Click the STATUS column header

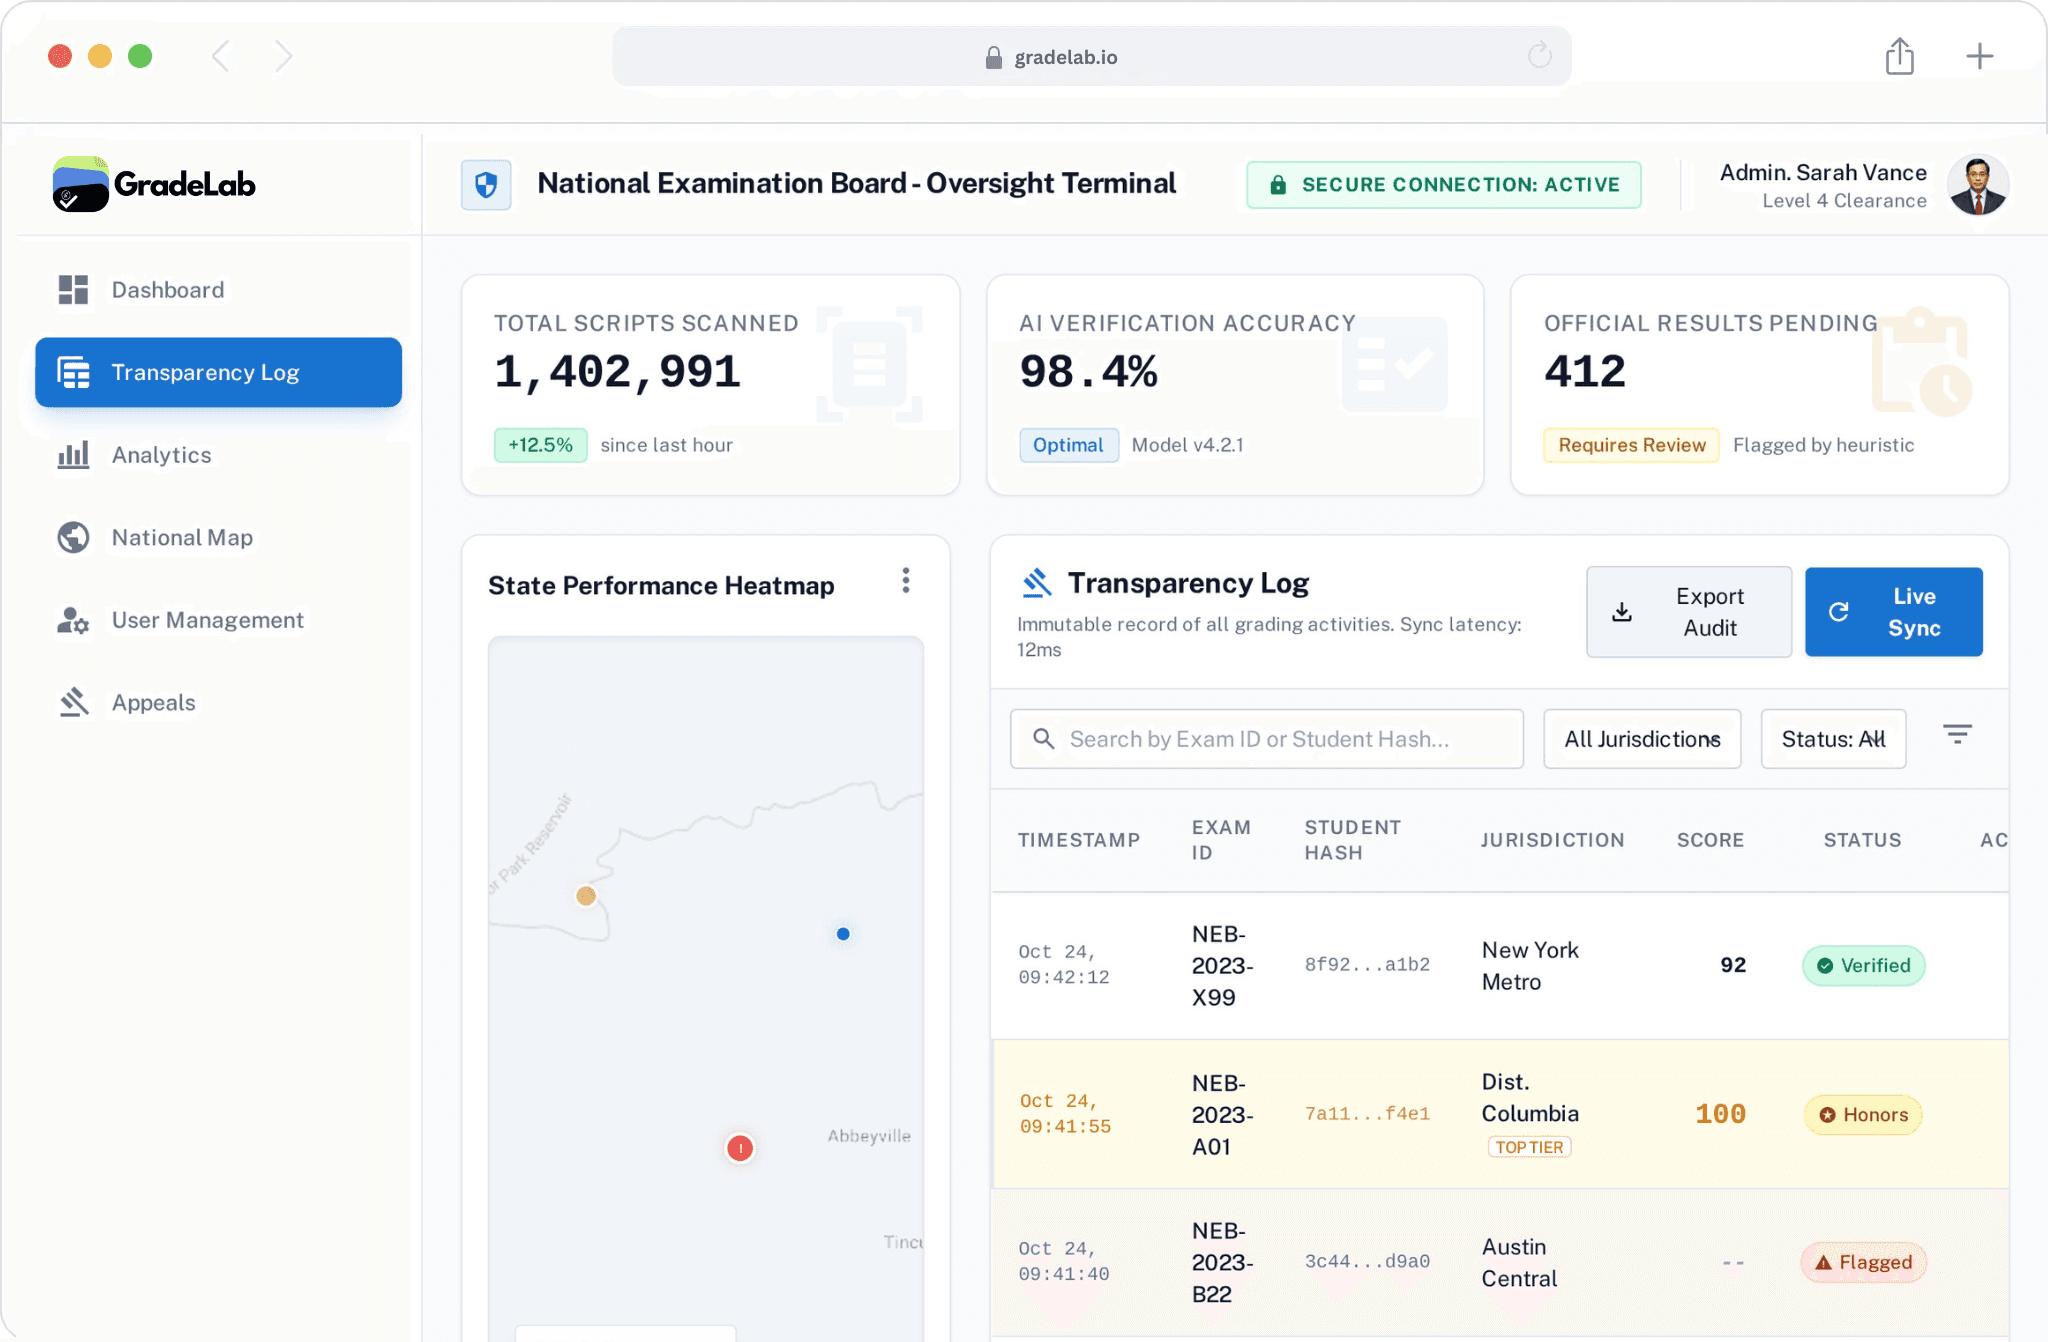coord(1862,840)
